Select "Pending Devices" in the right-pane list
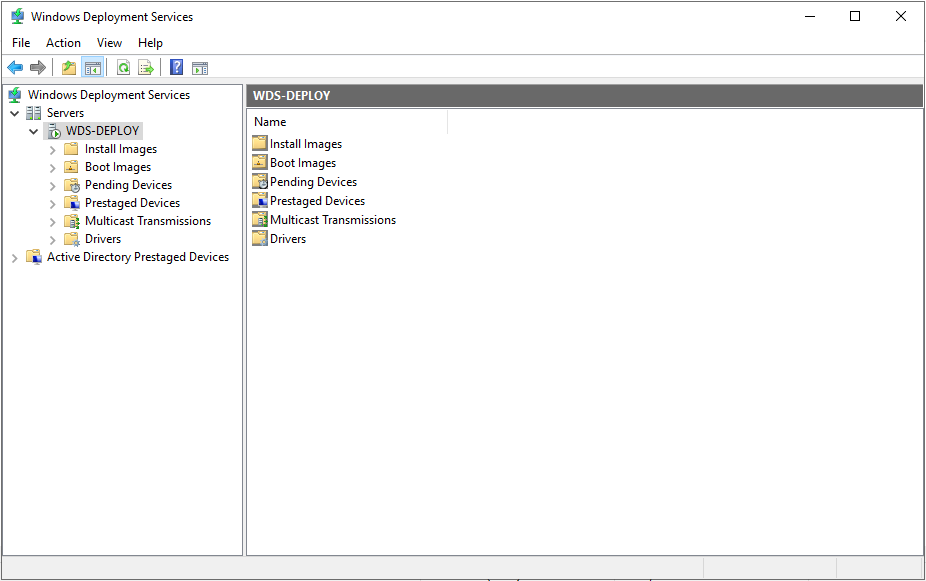 coord(314,182)
